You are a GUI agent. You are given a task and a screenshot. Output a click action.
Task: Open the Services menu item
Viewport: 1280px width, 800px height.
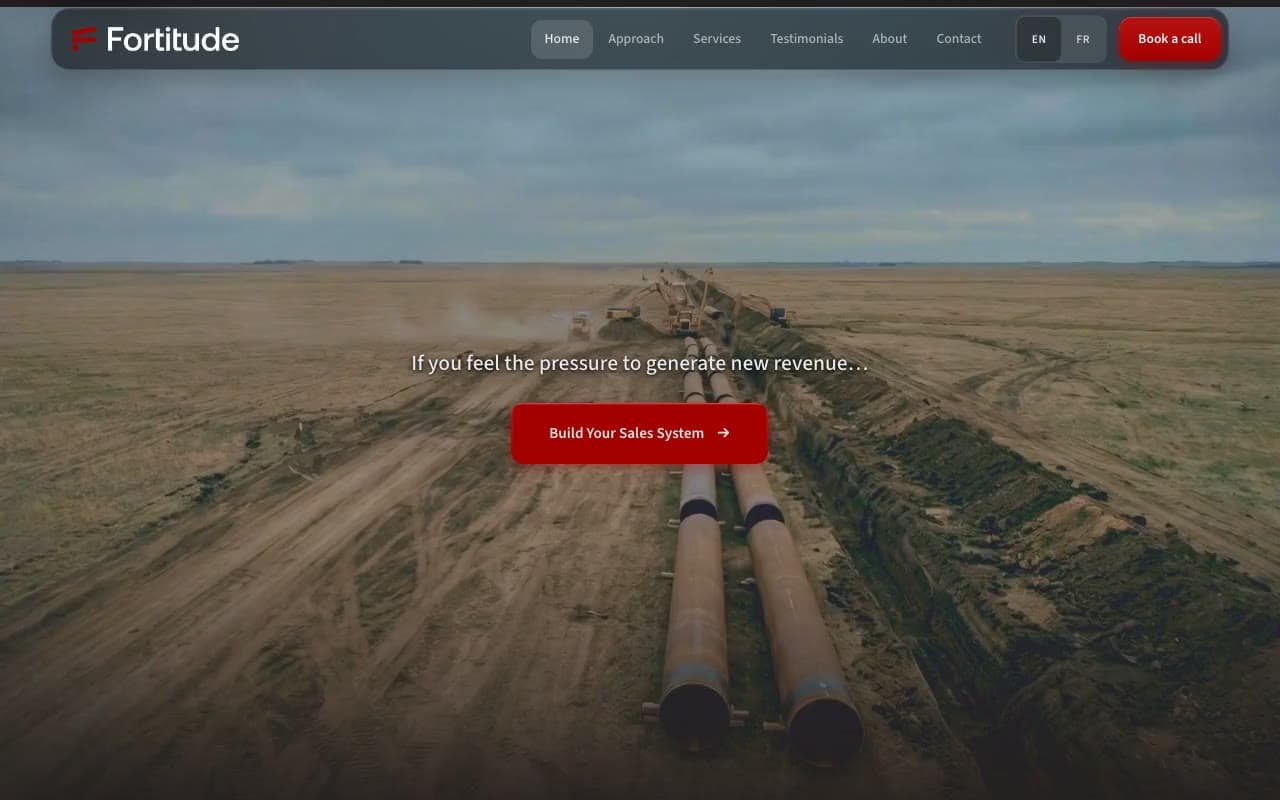pos(717,39)
